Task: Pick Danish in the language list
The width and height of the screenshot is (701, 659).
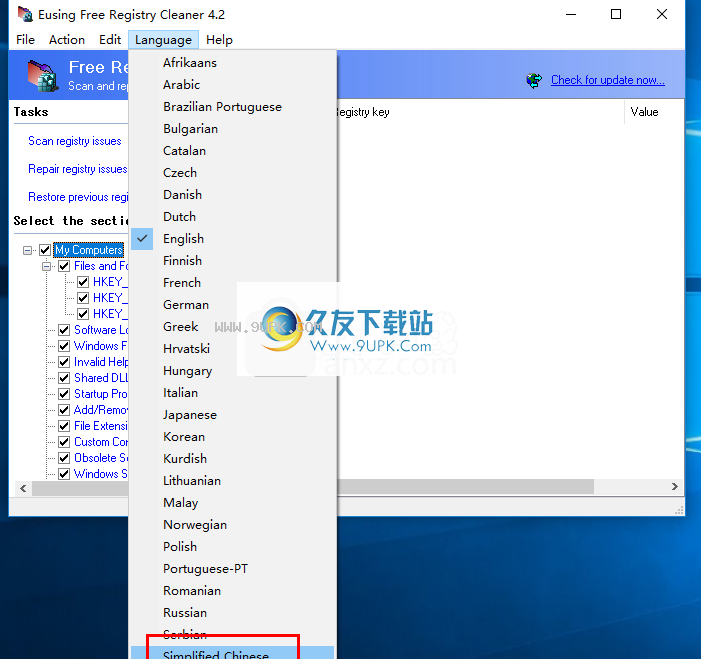Action: click(232, 194)
